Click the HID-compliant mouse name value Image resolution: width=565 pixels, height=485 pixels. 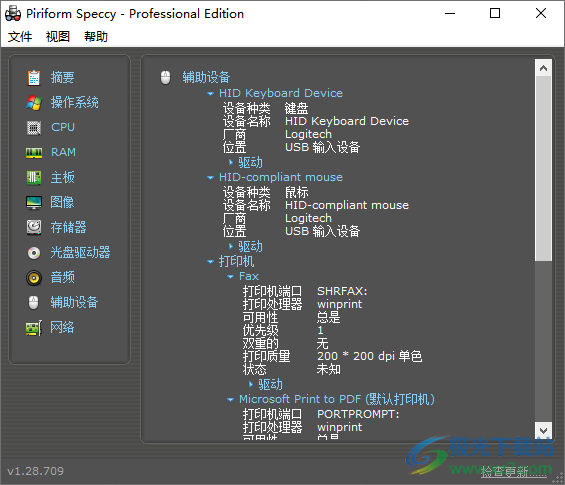pyautogui.click(x=347, y=205)
